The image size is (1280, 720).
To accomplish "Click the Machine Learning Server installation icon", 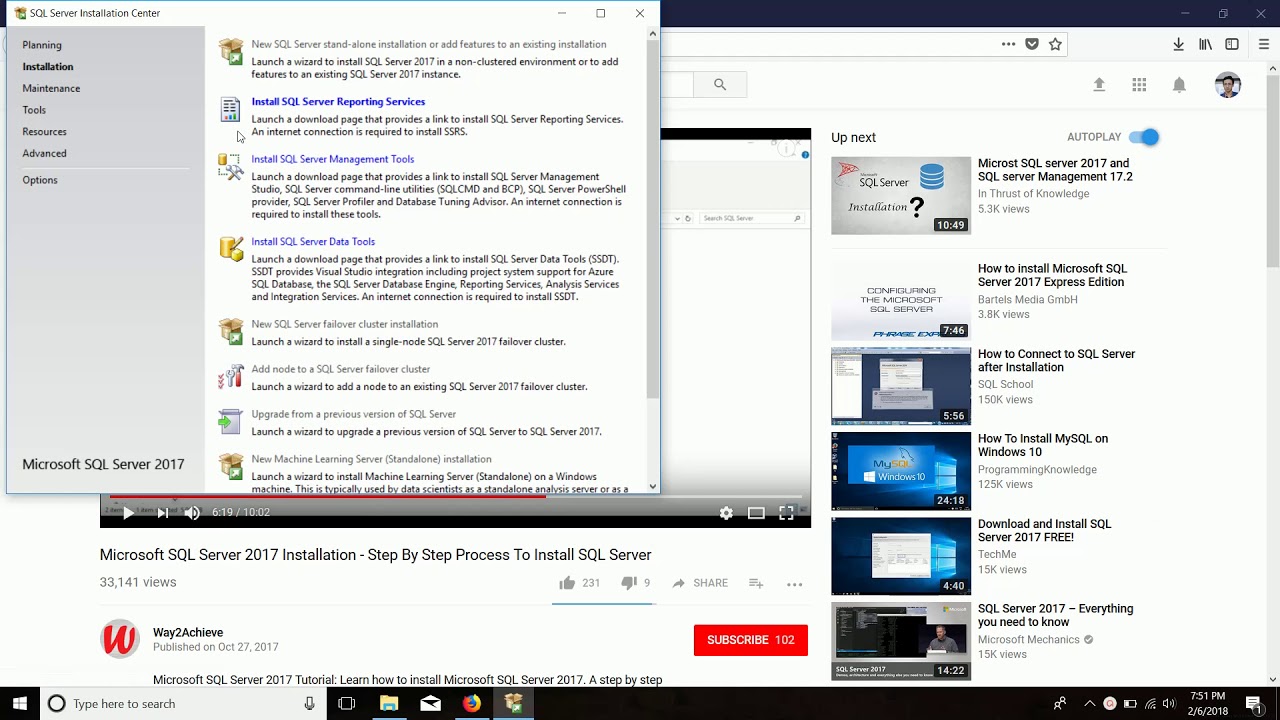I will (231, 467).
